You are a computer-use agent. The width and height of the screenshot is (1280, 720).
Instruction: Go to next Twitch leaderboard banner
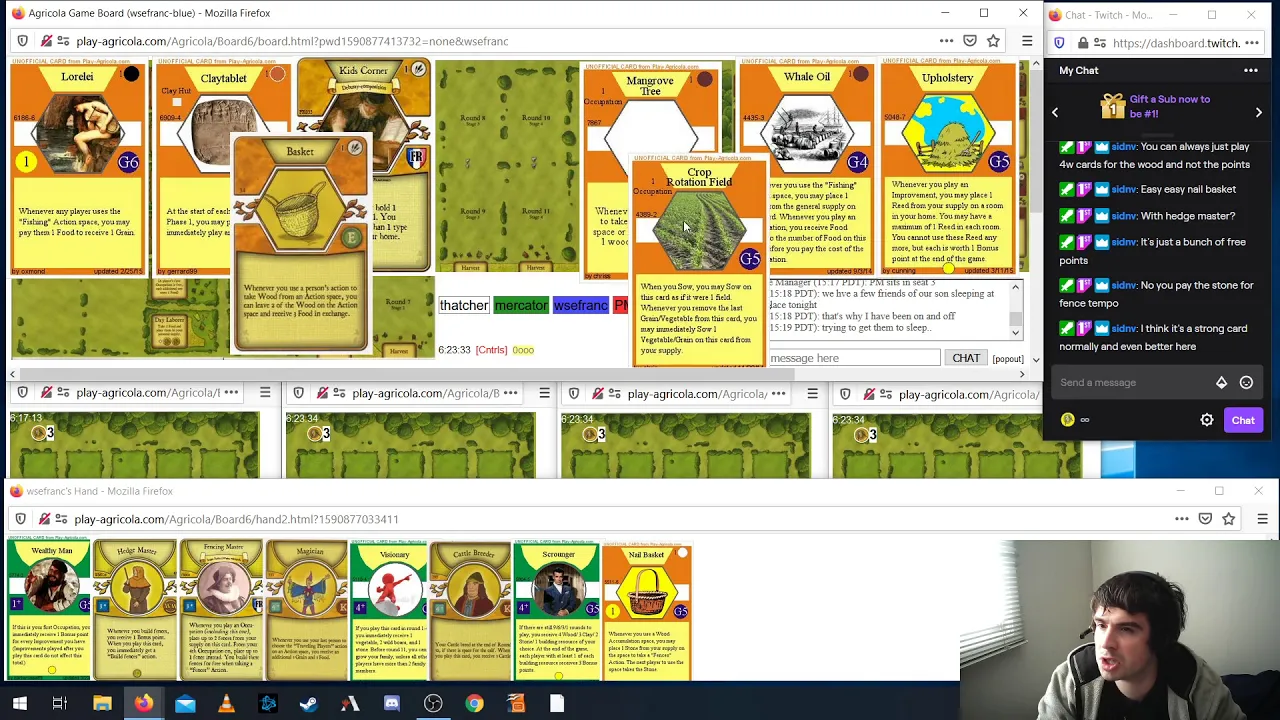click(1258, 112)
